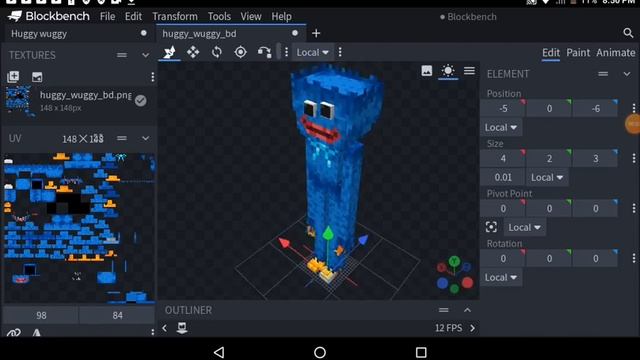Collapse the Element panel chevron
Screen dimensions: 640x360
click(x=627, y=74)
